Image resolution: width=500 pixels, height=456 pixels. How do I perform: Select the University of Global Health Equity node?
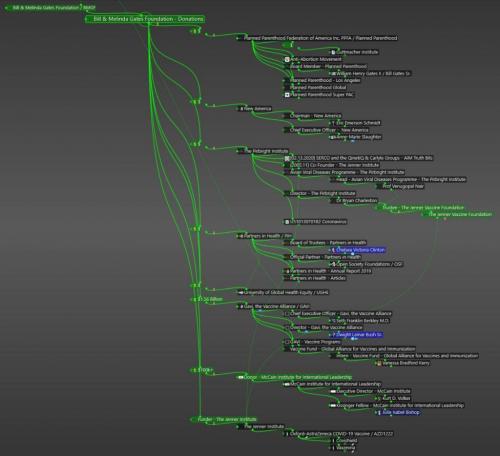pyautogui.click(x=283, y=293)
